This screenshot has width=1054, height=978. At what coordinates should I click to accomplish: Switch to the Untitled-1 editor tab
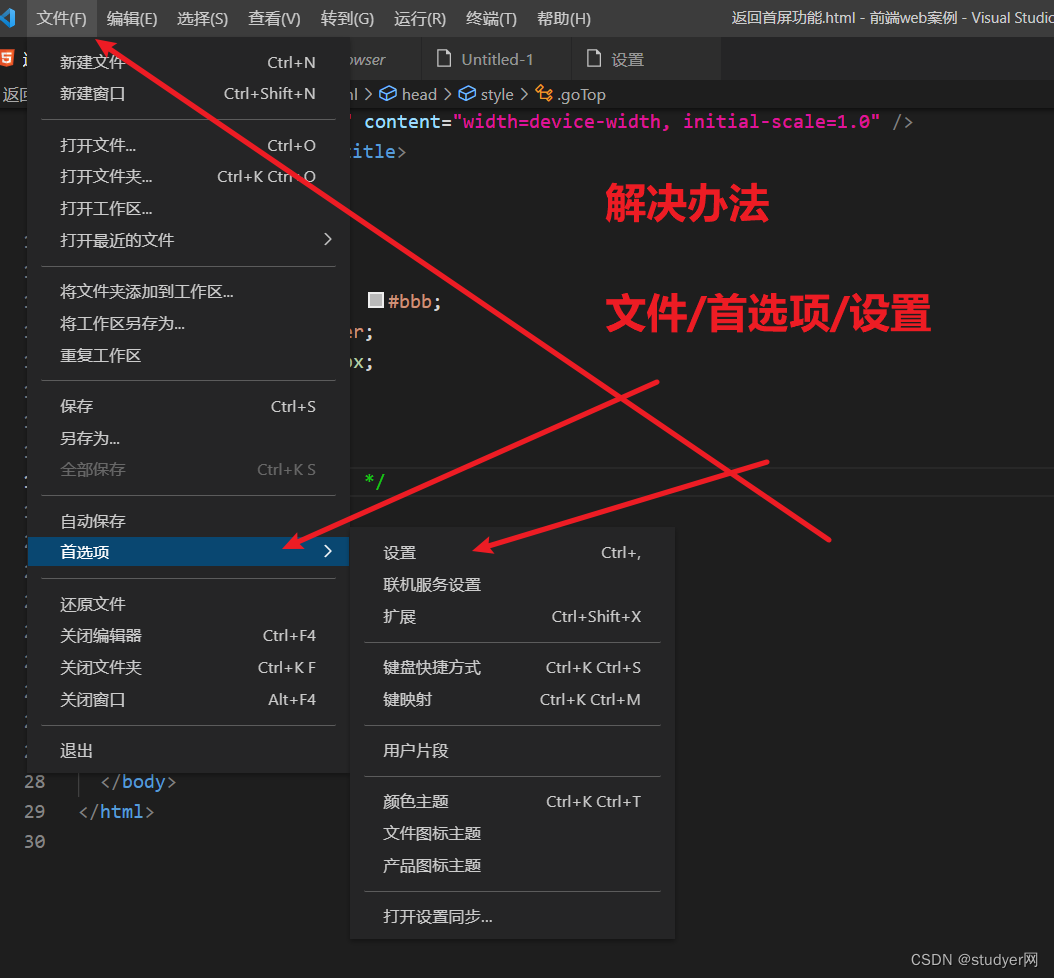(497, 59)
